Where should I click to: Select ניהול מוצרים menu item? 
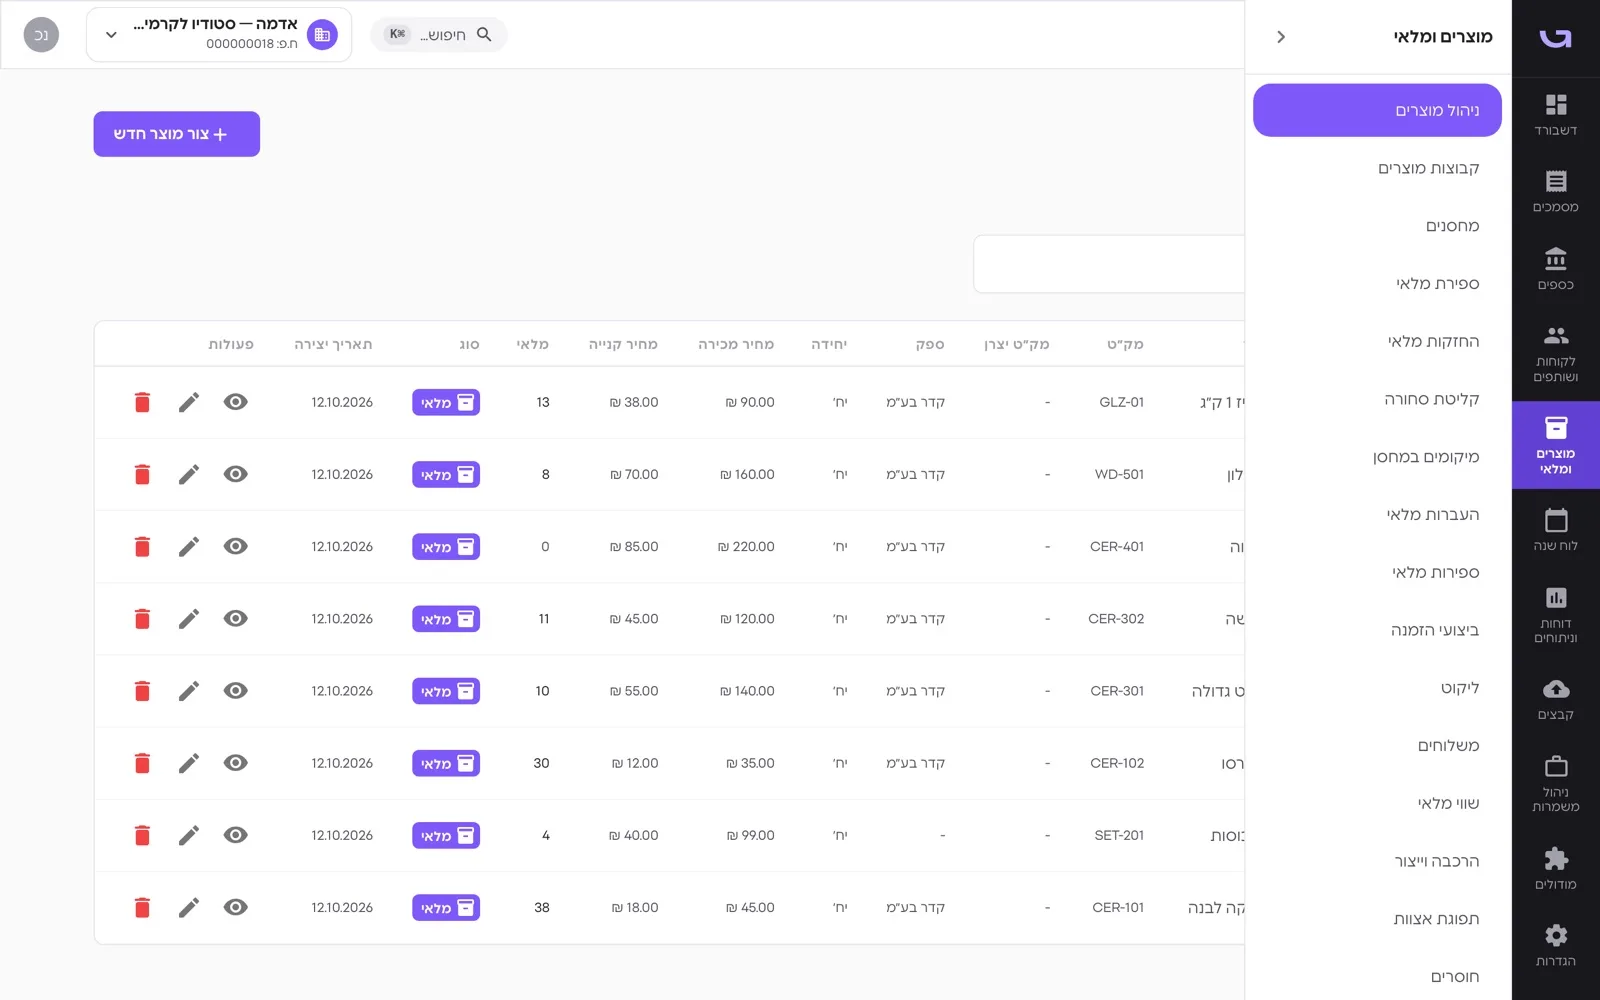pos(1377,110)
